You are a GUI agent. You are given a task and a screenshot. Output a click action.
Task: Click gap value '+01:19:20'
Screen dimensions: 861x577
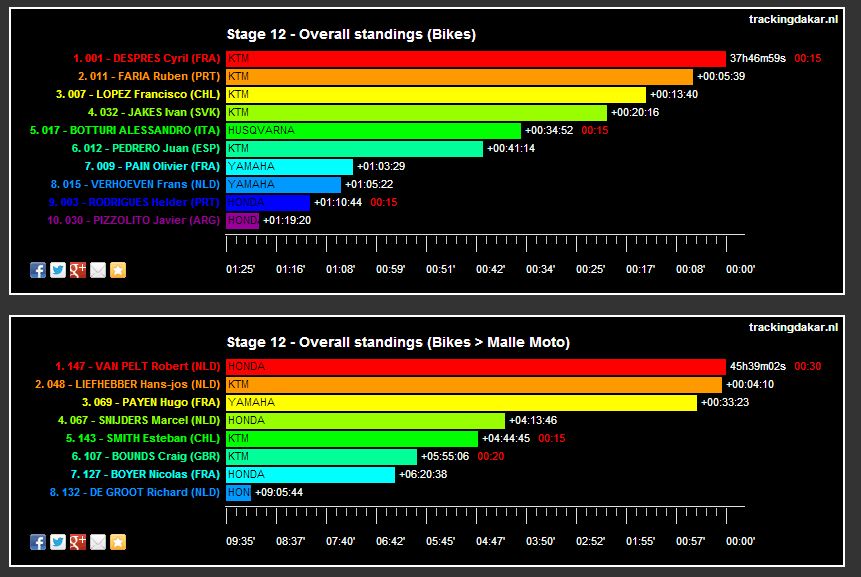287,220
